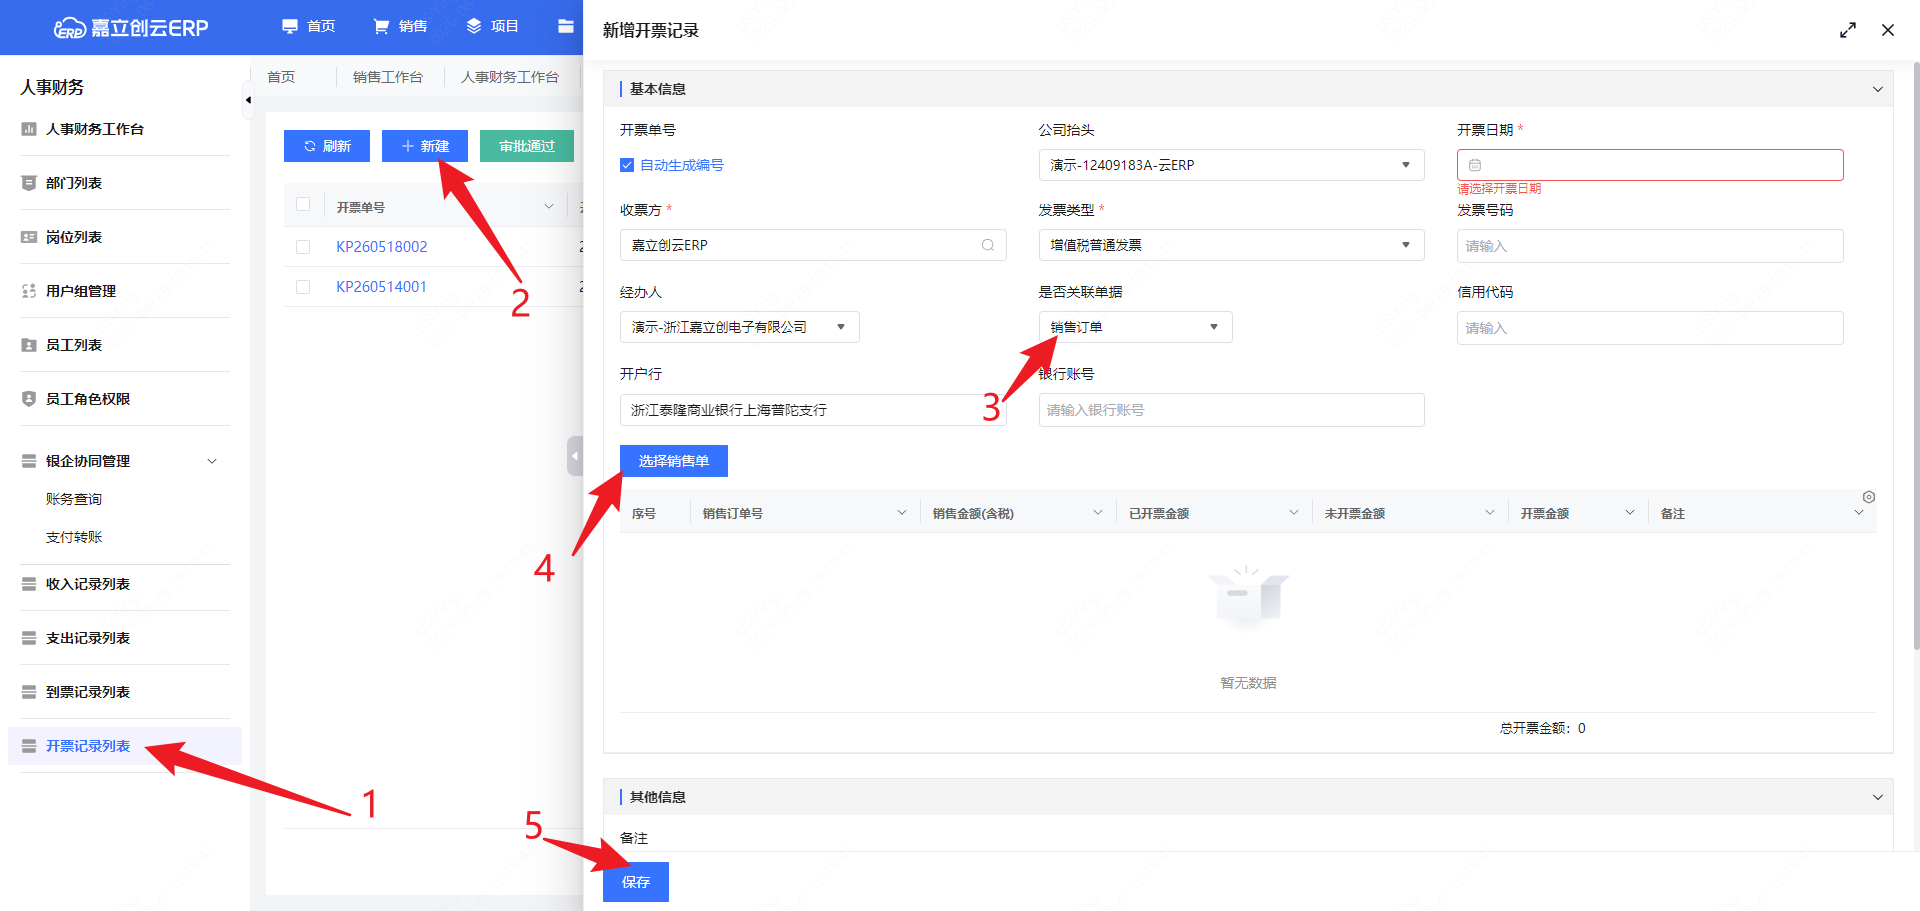Click the 刷新 button
The width and height of the screenshot is (1920, 911).
point(327,146)
